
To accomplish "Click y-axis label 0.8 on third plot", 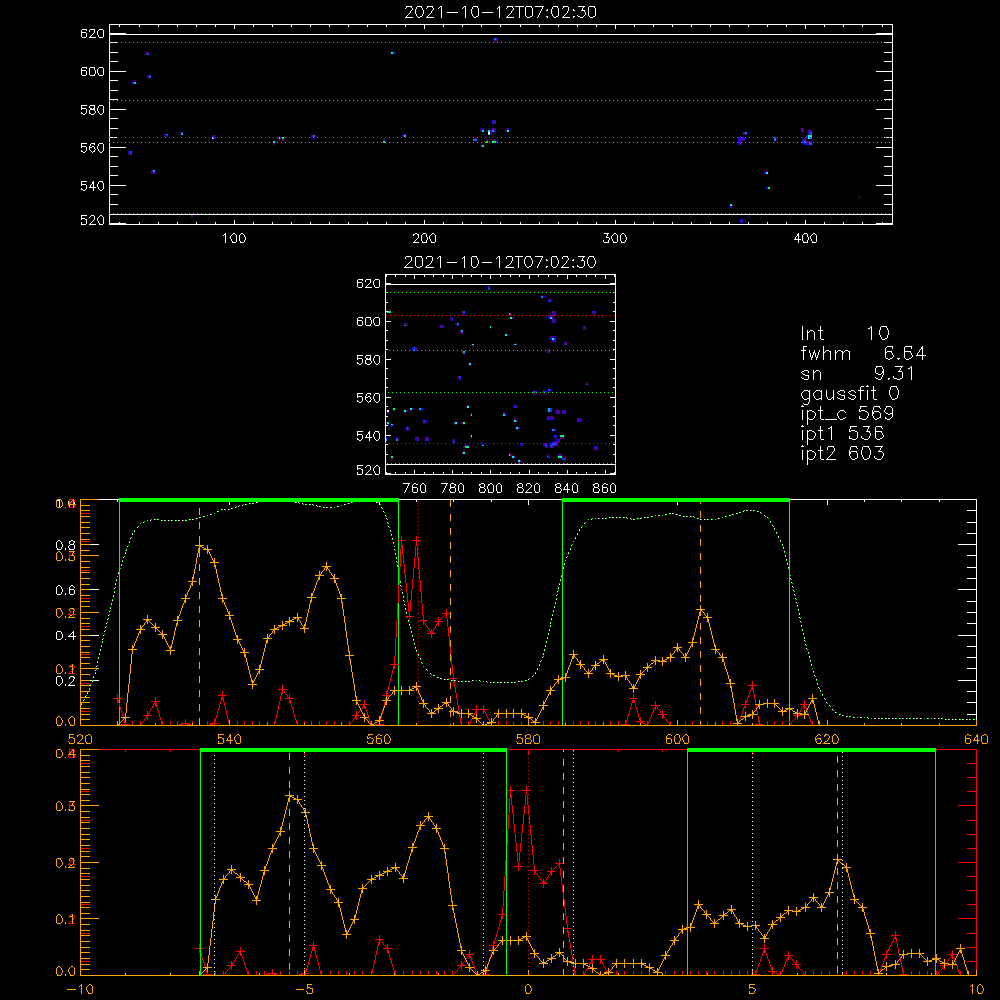I will 66,545.
